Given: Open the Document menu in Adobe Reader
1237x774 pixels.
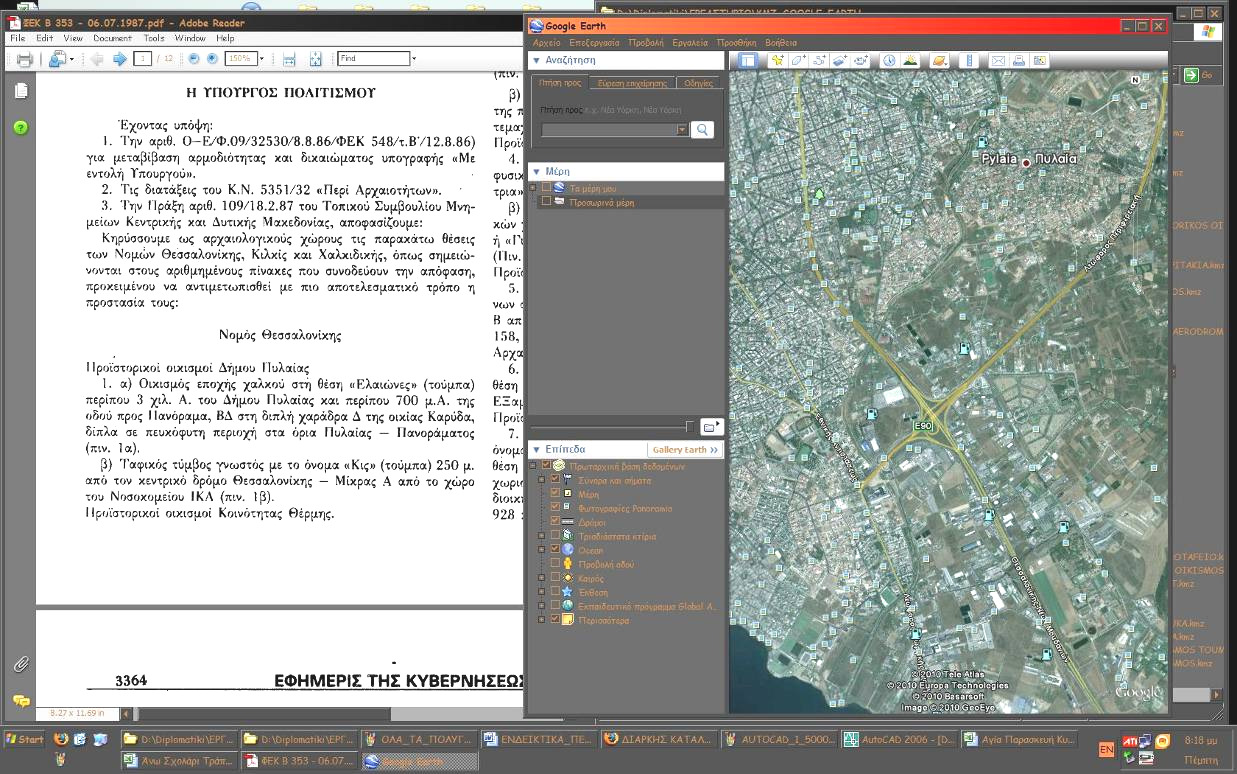Looking at the screenshot, I should pyautogui.click(x=112, y=38).
